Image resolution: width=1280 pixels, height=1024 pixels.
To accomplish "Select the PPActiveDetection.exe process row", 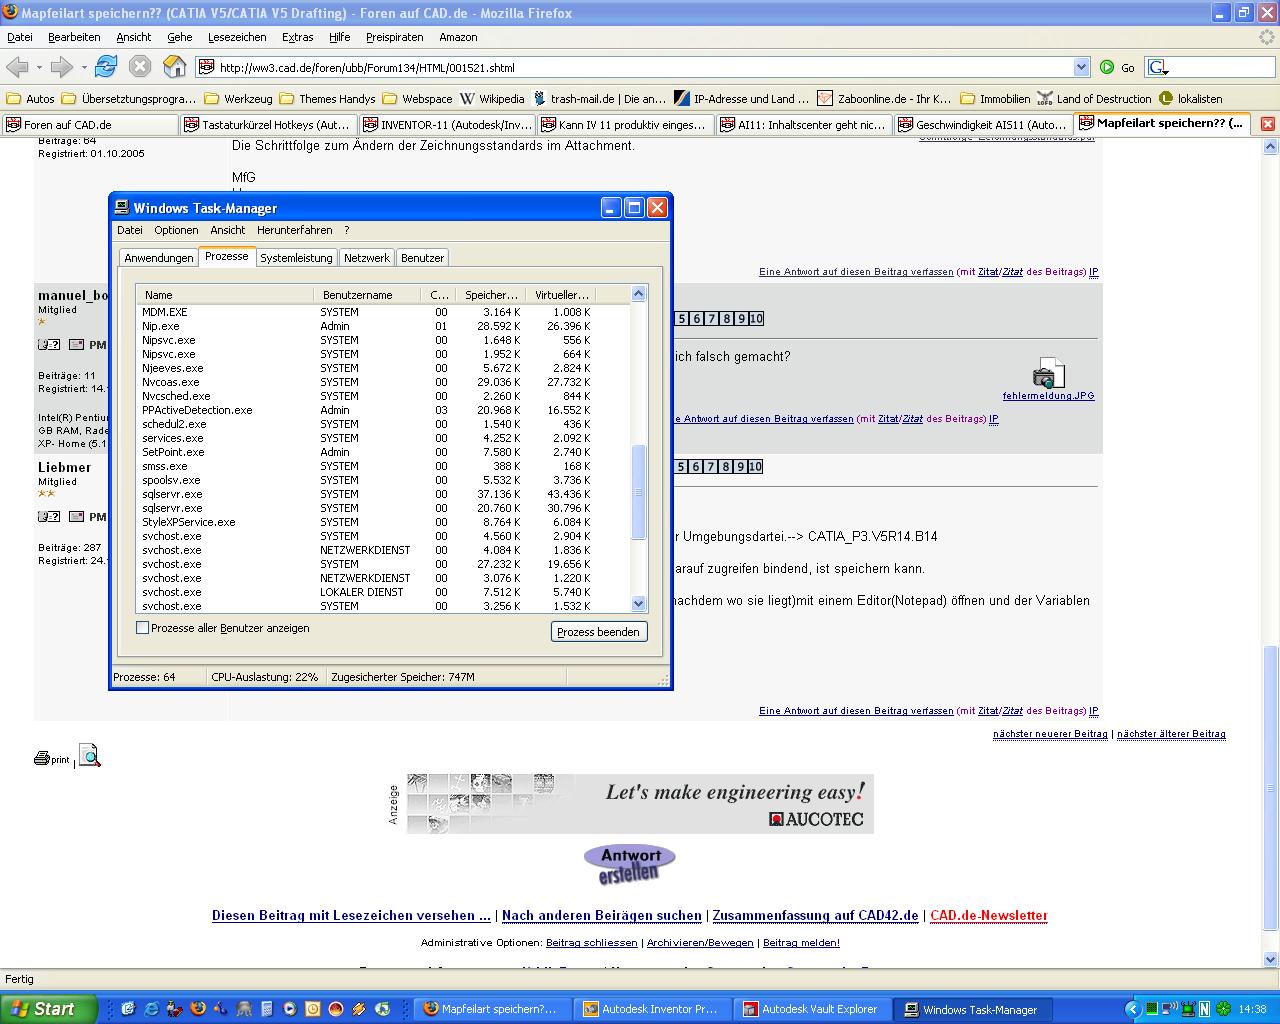I will 383,410.
